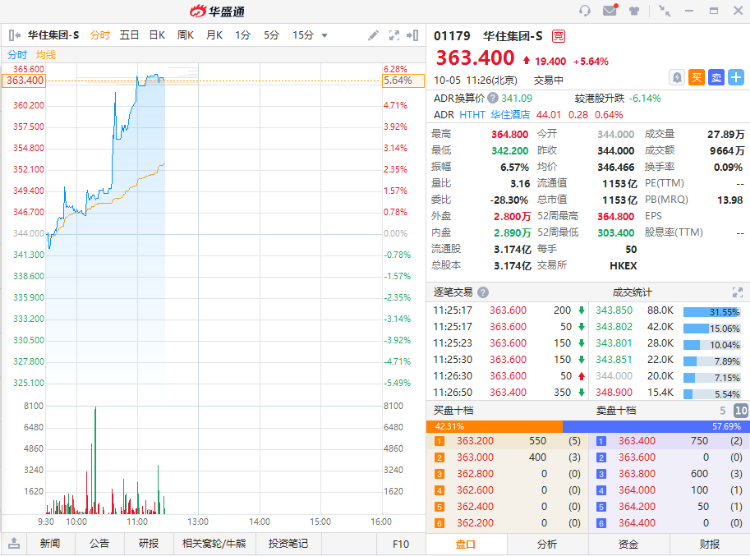
Task: Select the 盘口 order book tab
Action: pos(466,544)
